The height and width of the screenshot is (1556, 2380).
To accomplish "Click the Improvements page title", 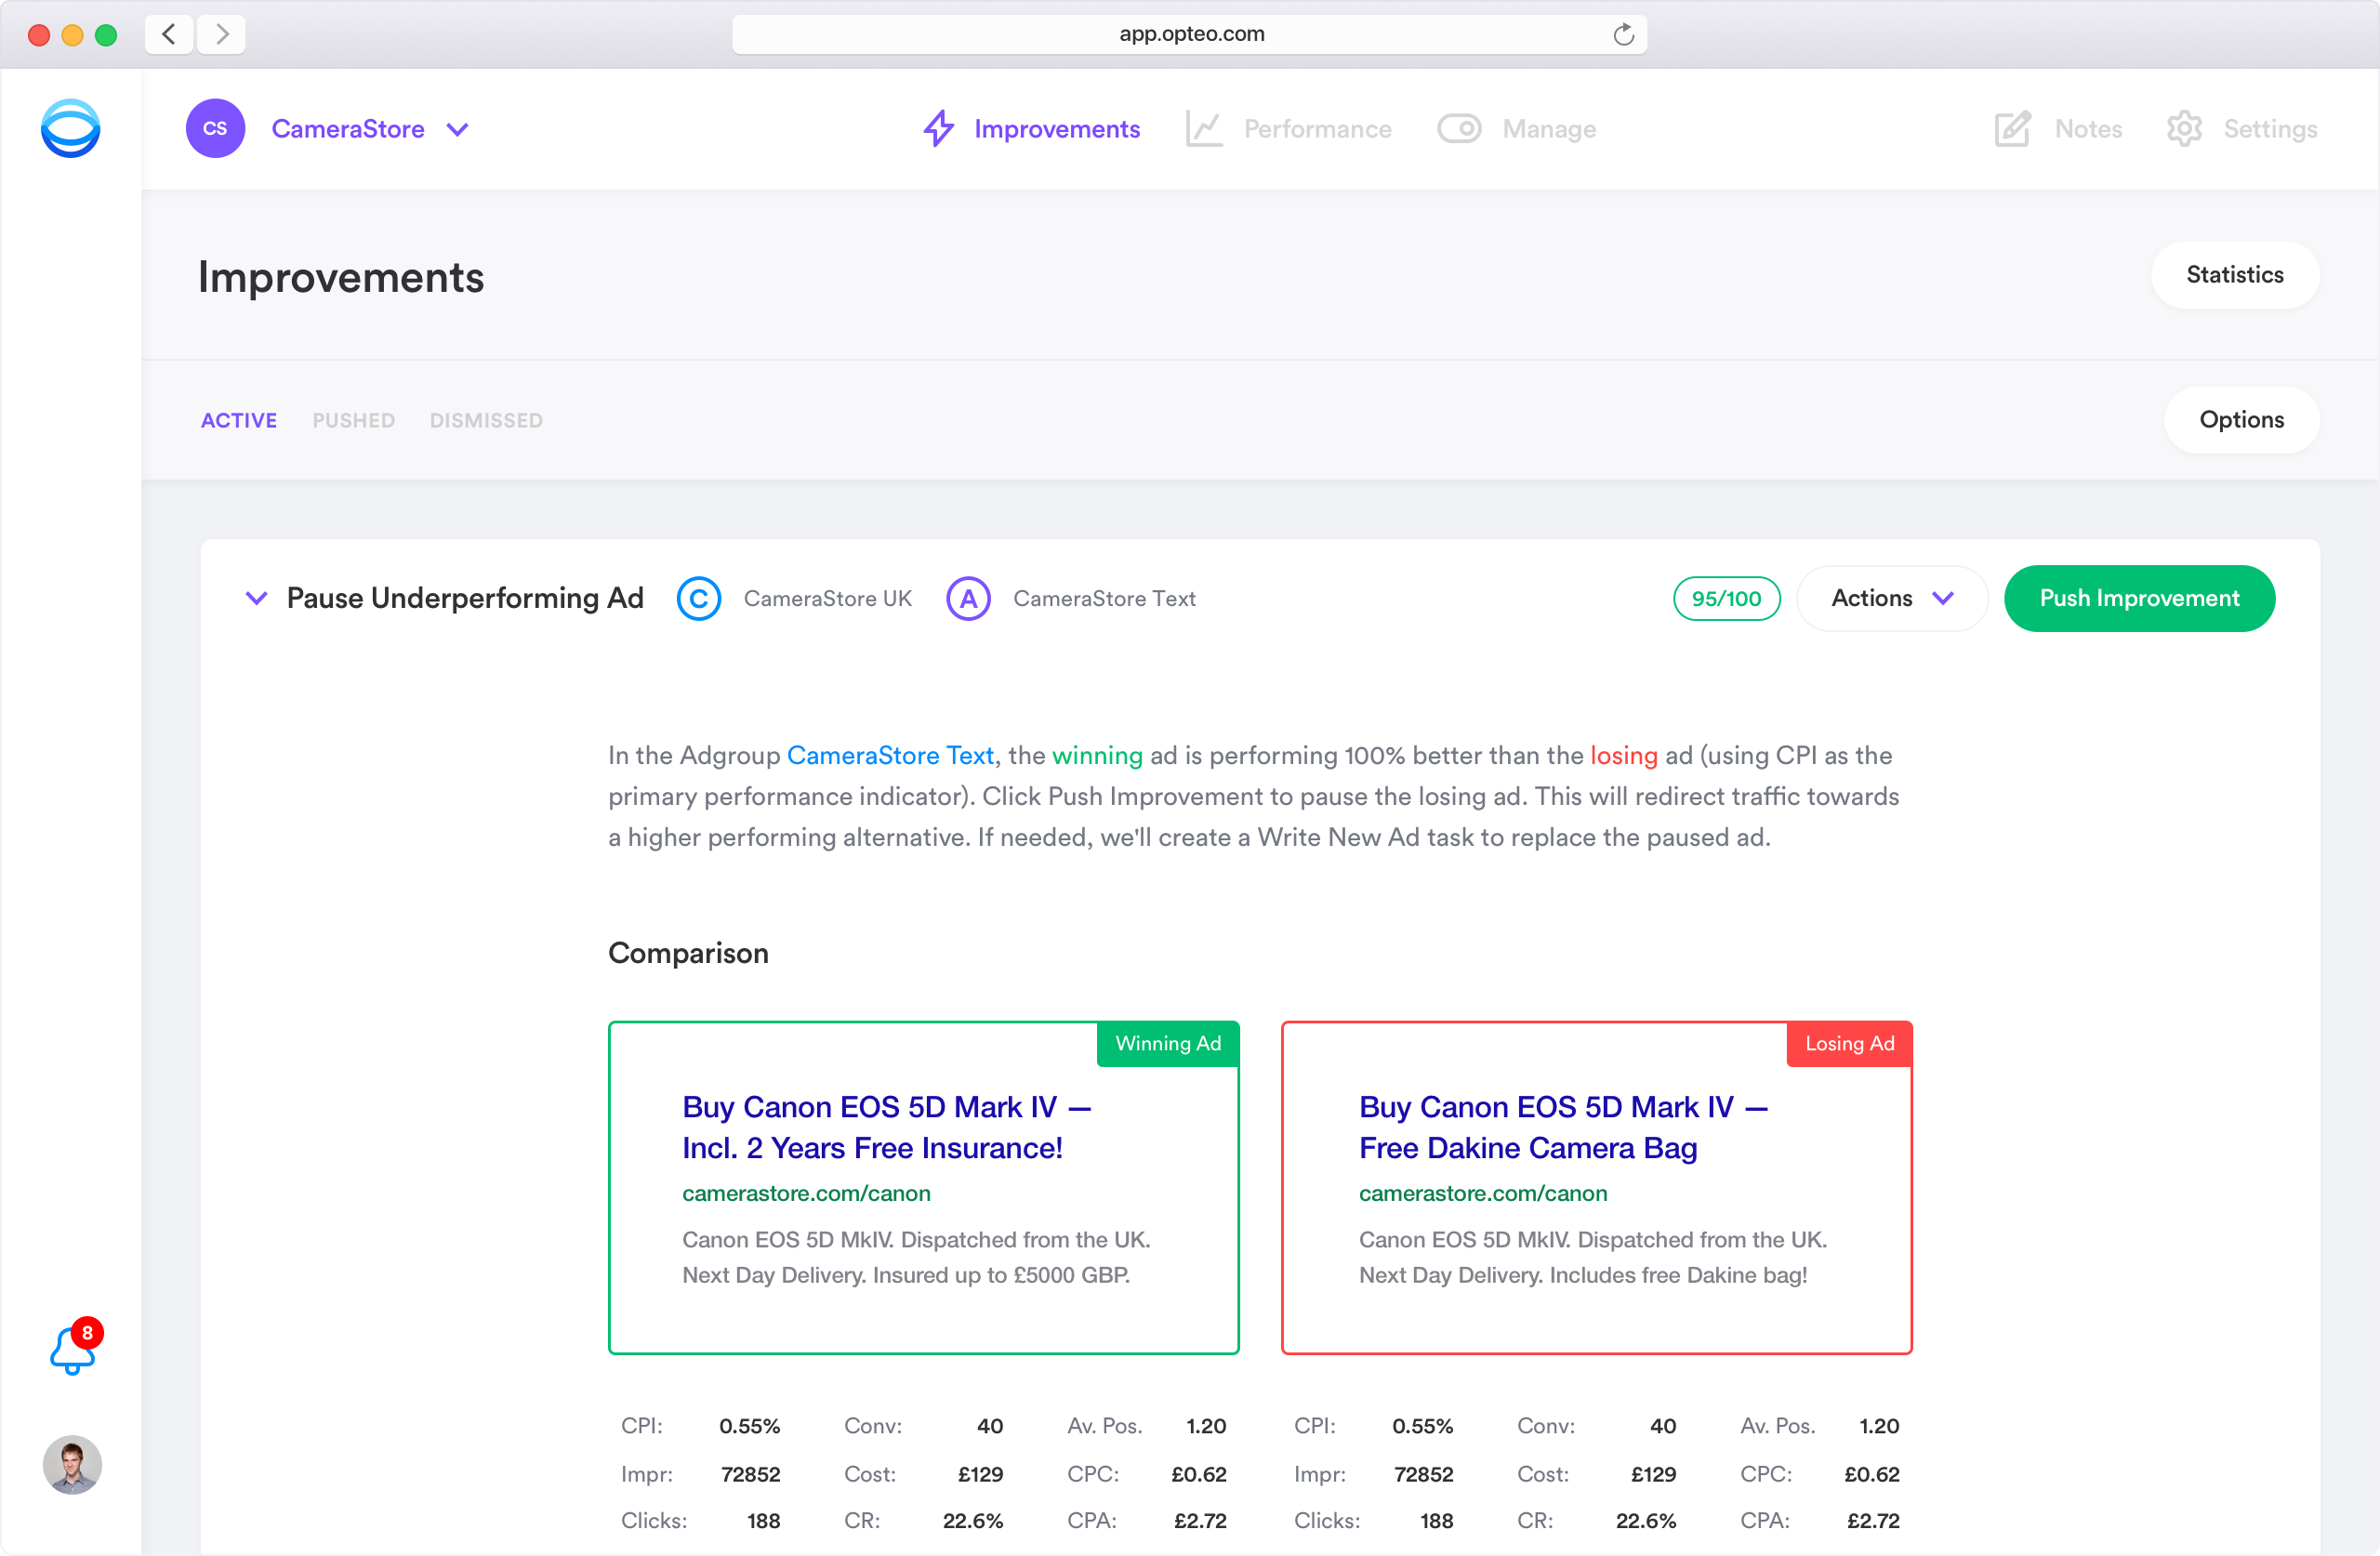I will pos(341,277).
